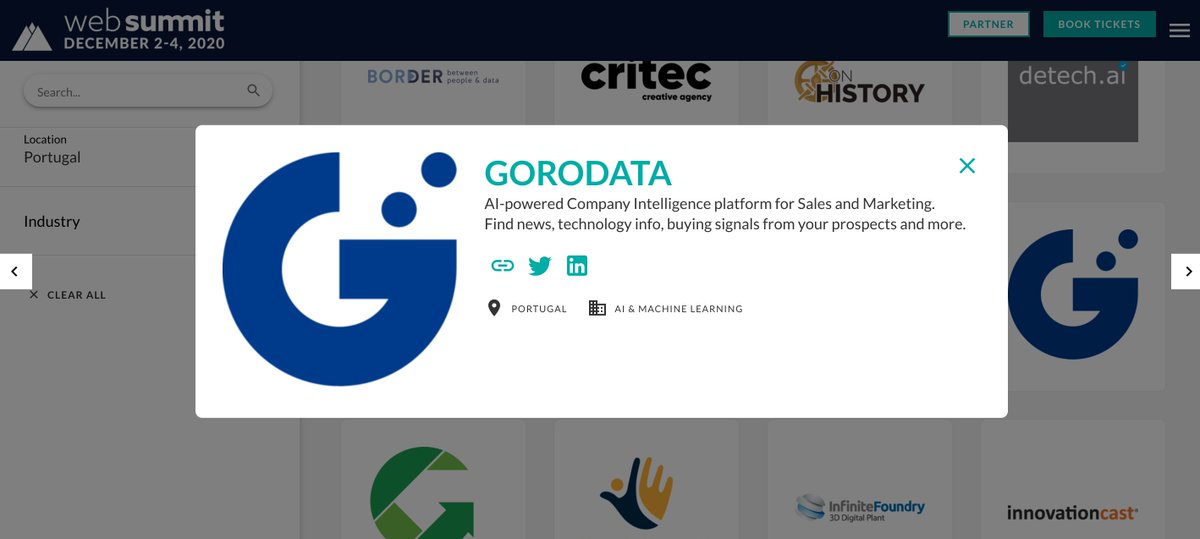This screenshot has height=539, width=1200.
Task: Select the BORDER company card
Action: pos(433,94)
